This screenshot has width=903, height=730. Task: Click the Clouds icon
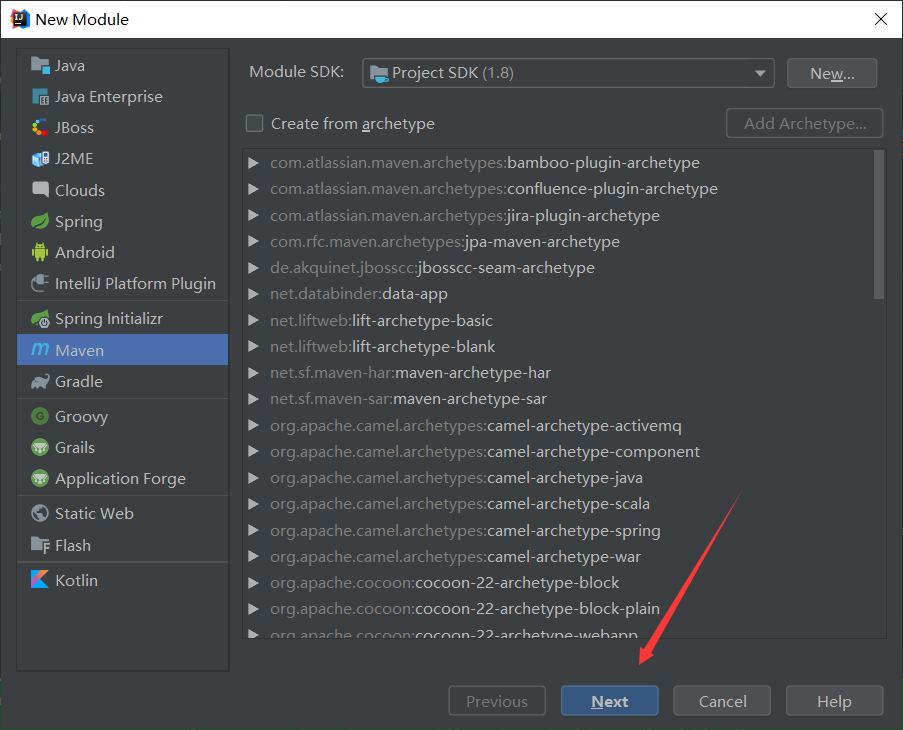tap(40, 190)
